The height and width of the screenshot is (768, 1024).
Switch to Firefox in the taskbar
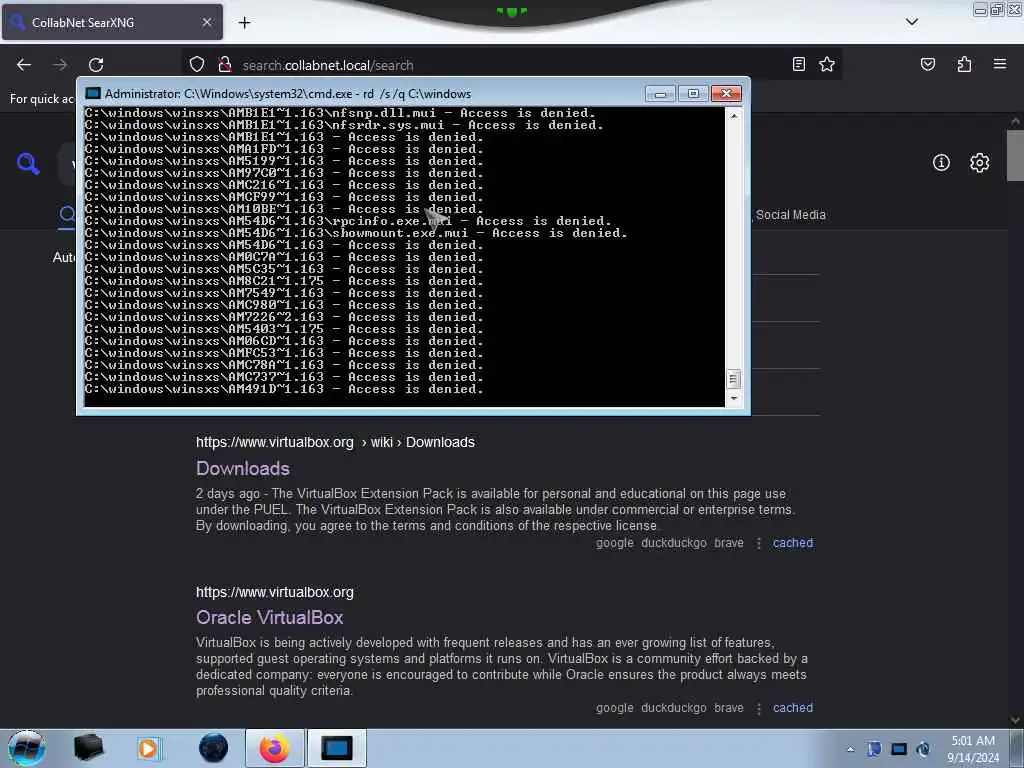275,748
